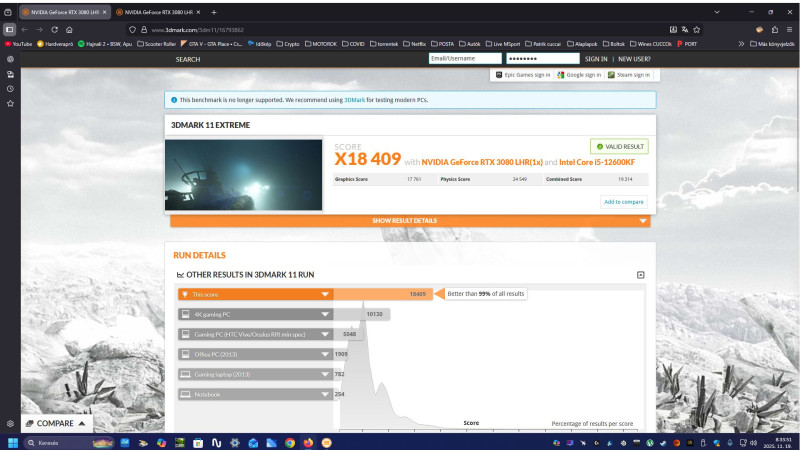Click the Windows taskbar search box
The height and width of the screenshot is (450, 800).
(68, 443)
